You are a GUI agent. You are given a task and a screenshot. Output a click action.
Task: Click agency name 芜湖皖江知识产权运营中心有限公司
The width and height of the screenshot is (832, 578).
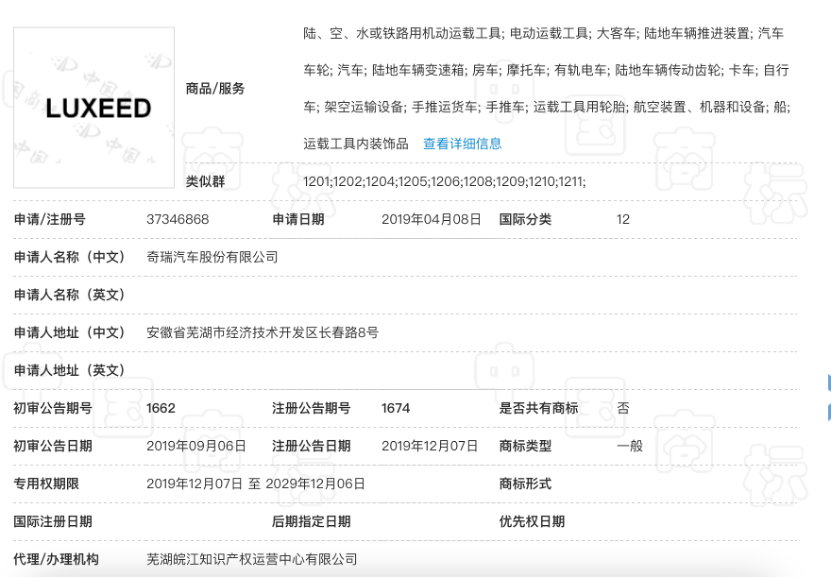point(251,559)
